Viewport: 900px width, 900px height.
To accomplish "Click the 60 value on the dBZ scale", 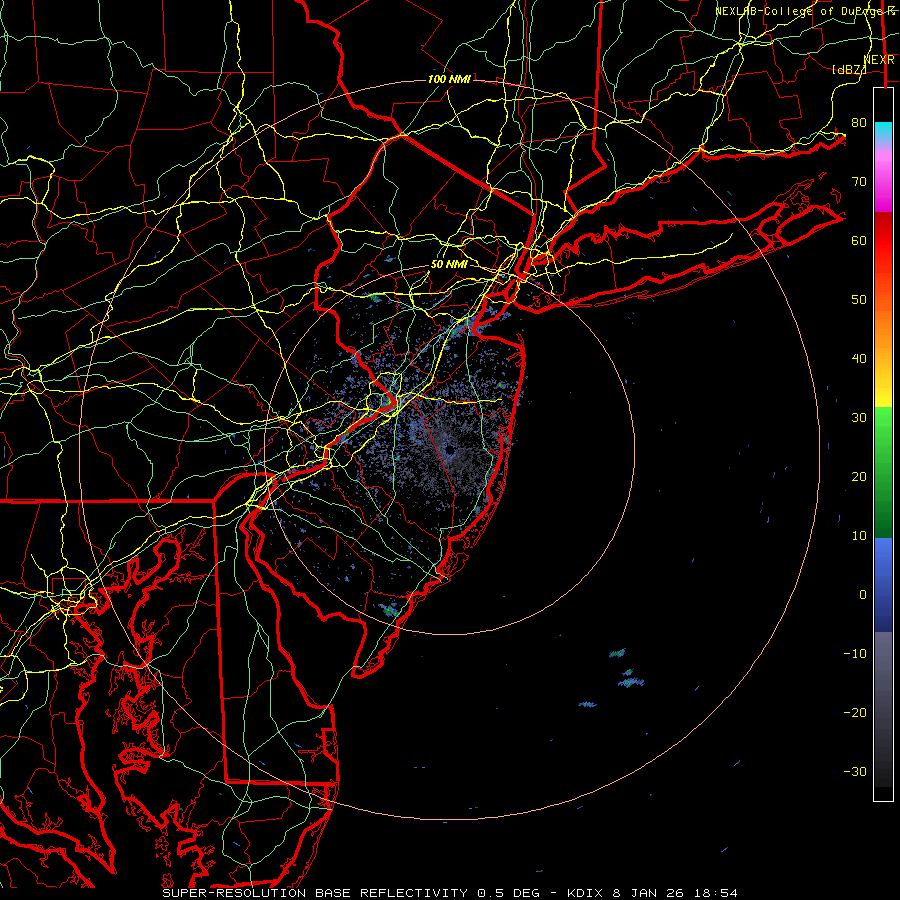I will coord(859,240).
